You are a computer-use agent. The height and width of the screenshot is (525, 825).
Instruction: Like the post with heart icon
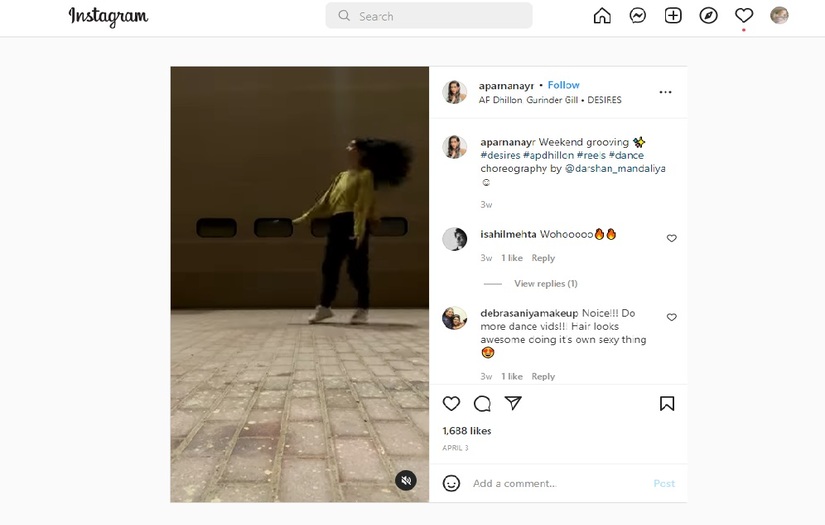[x=451, y=403]
